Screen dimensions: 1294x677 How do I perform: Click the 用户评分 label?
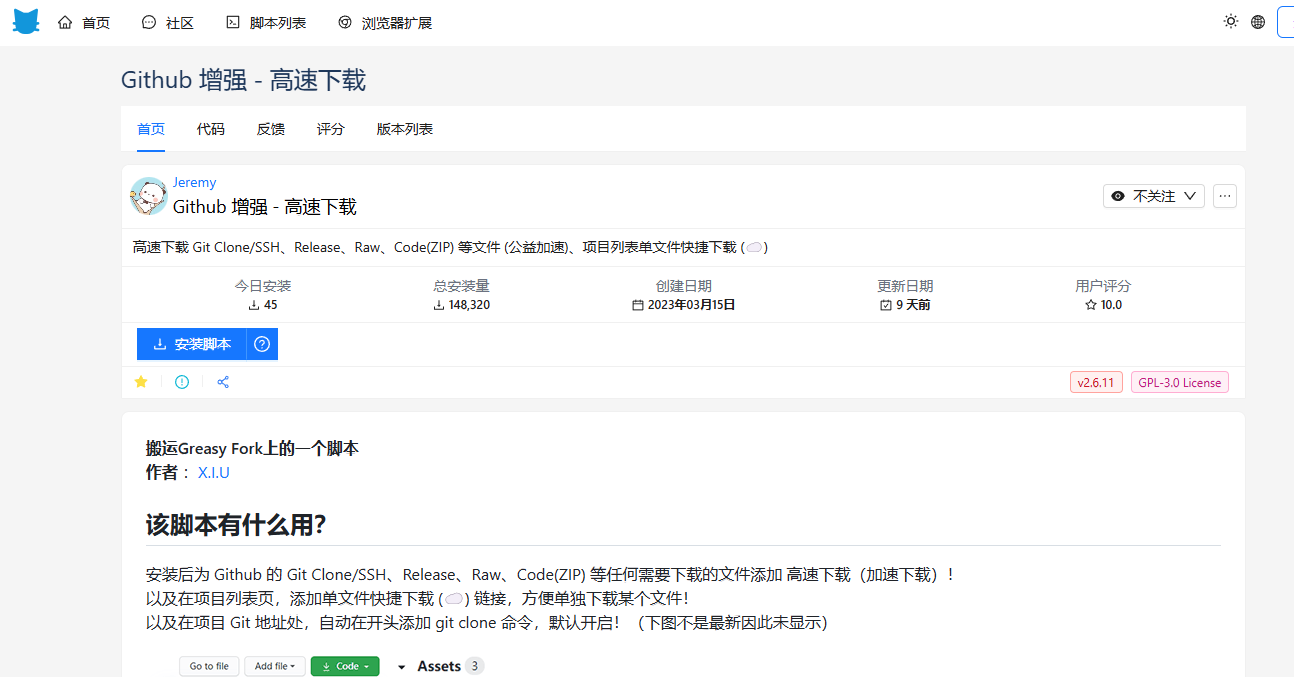(x=1103, y=286)
